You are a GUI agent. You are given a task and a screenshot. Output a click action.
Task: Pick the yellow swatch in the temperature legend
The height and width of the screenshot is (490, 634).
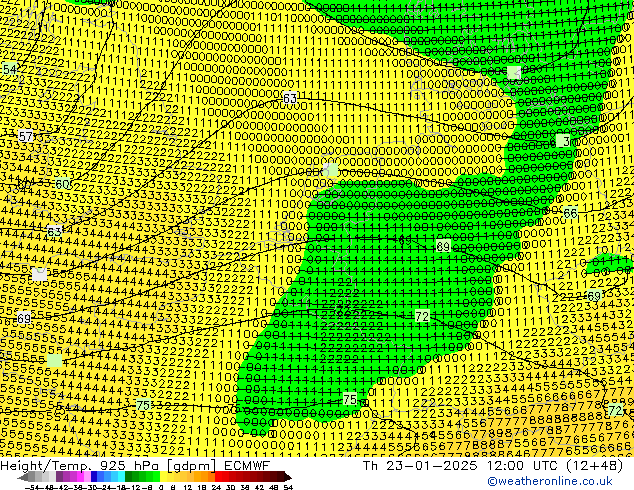tap(163, 477)
